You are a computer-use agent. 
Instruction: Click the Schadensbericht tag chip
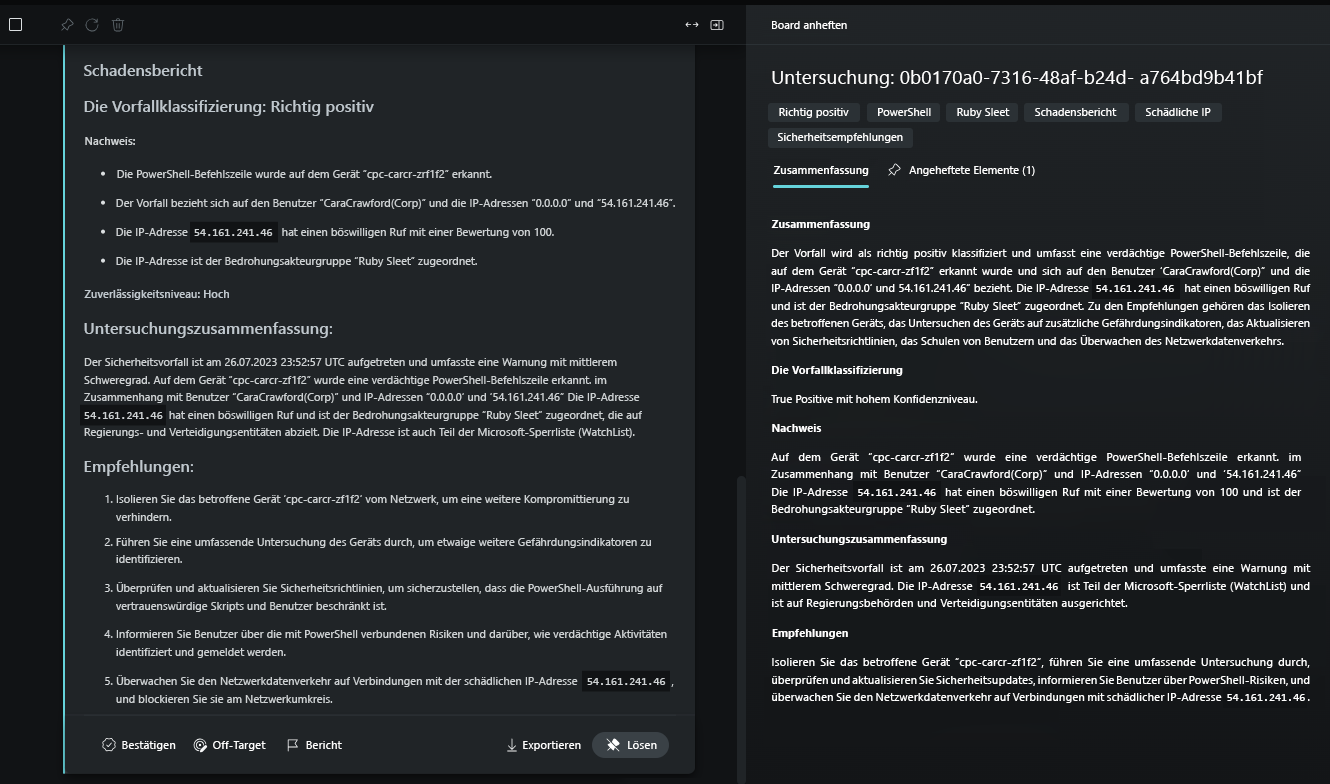pos(1075,112)
